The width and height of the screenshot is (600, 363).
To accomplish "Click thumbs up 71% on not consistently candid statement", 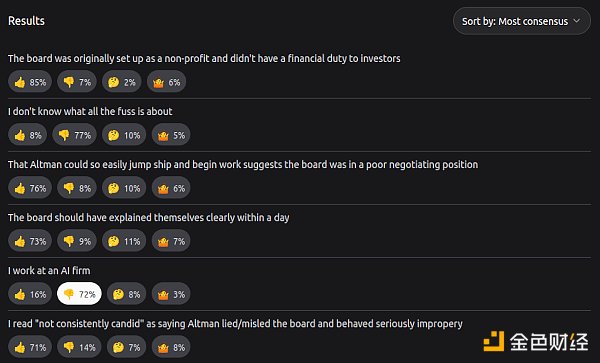I will click(x=30, y=347).
